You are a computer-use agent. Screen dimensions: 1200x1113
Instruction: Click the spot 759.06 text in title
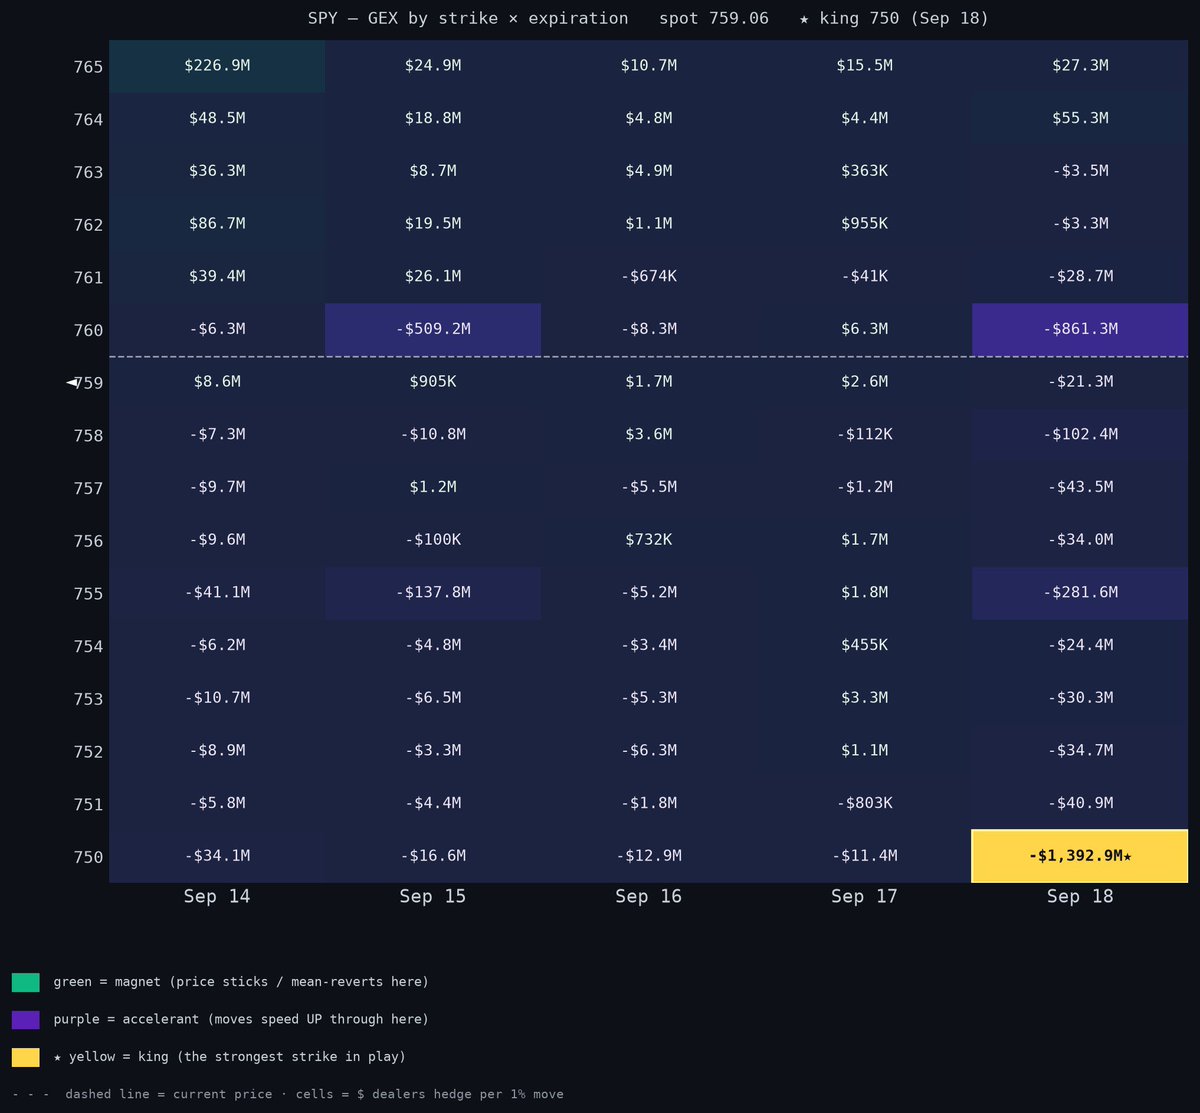(x=714, y=19)
